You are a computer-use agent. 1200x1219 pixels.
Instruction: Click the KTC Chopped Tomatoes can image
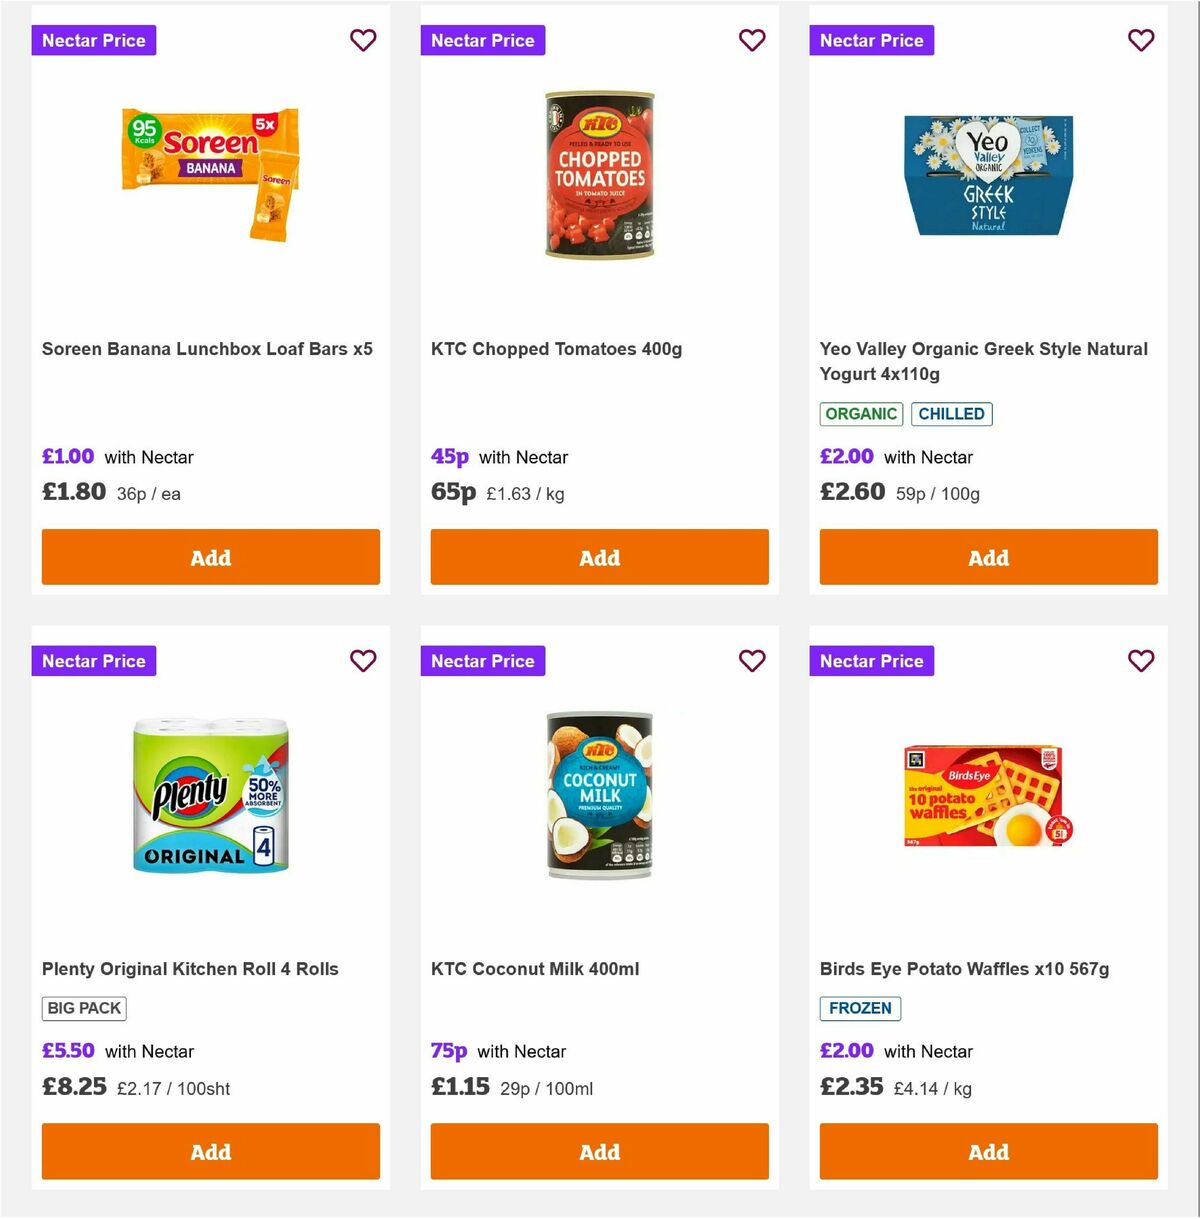(599, 176)
